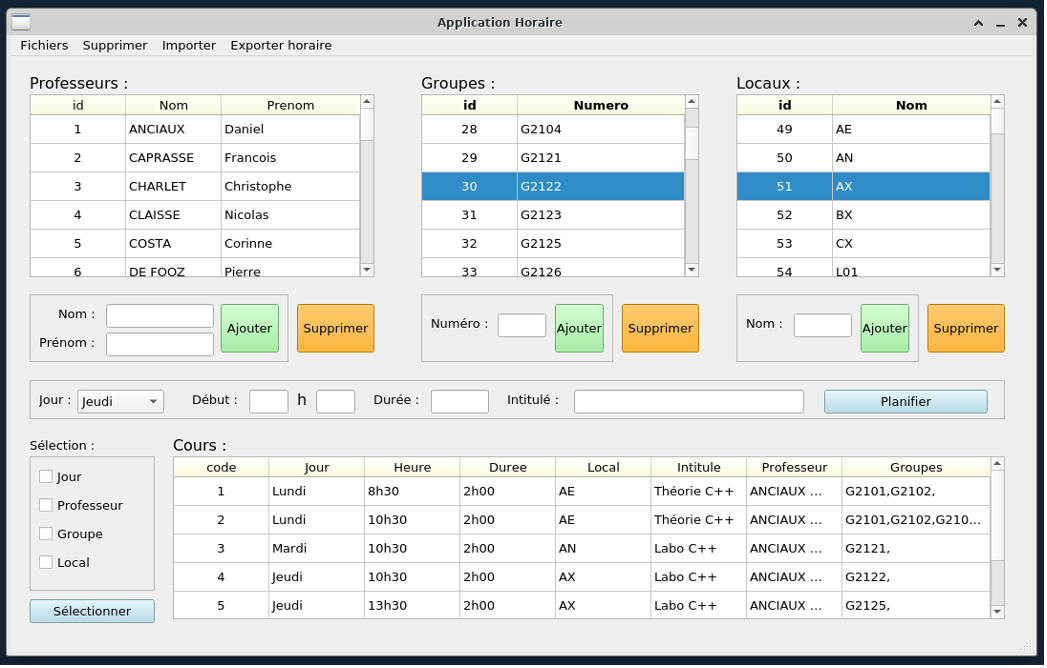The image size is (1047, 668).
Task: Open the Supprimer menu
Action: click(x=115, y=45)
